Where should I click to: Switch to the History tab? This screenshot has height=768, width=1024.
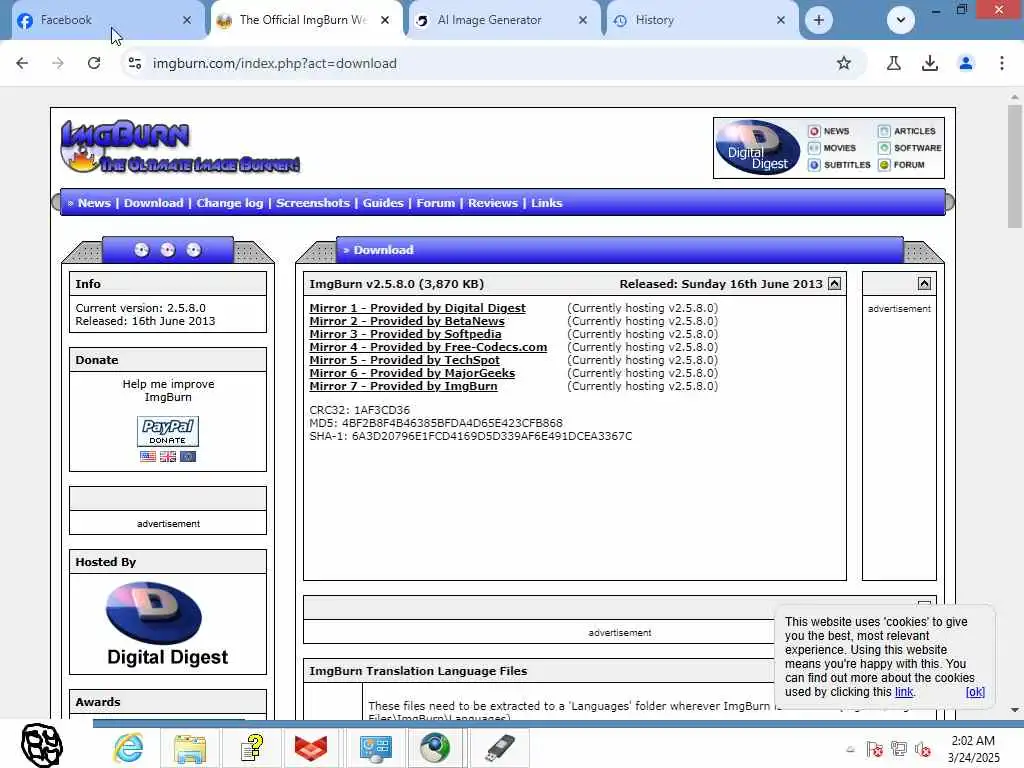click(x=700, y=20)
